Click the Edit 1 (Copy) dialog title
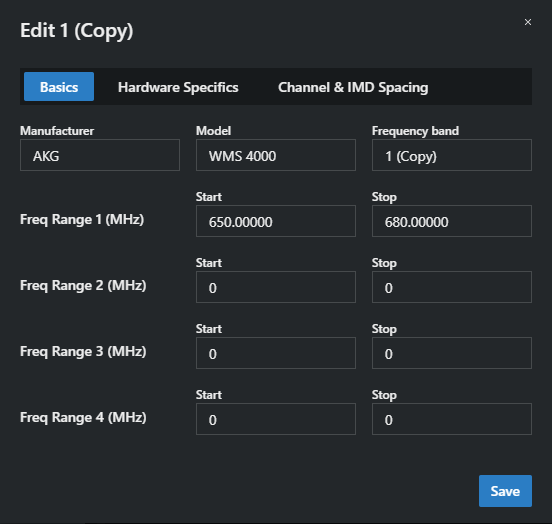The height and width of the screenshot is (524, 552). pyautogui.click(x=77, y=31)
